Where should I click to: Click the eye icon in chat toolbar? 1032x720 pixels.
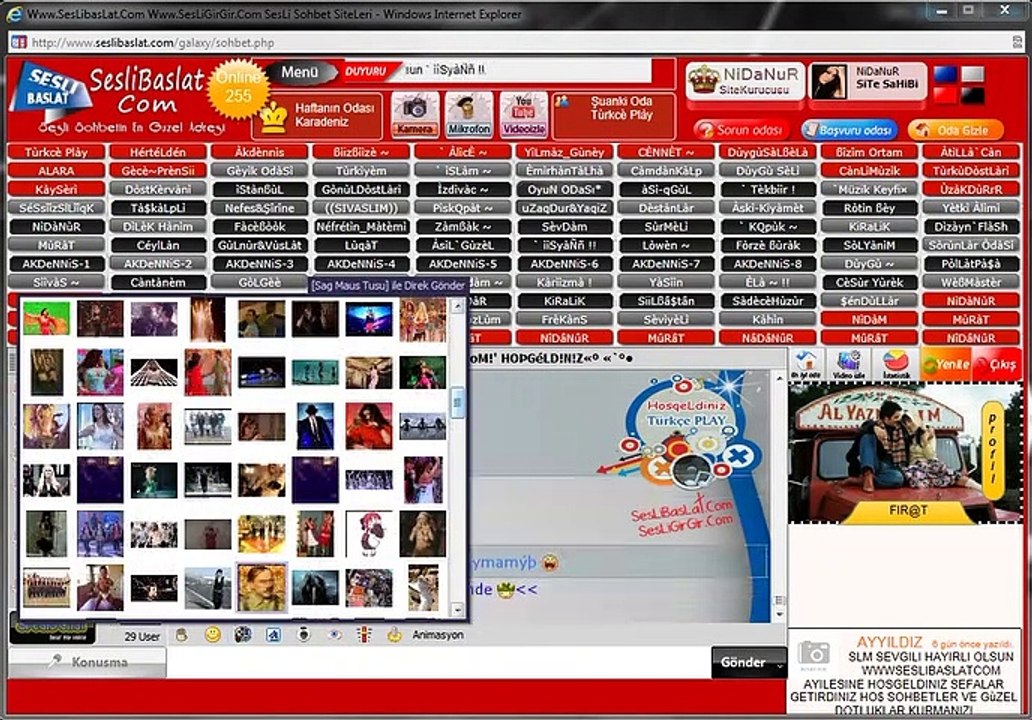[x=335, y=634]
